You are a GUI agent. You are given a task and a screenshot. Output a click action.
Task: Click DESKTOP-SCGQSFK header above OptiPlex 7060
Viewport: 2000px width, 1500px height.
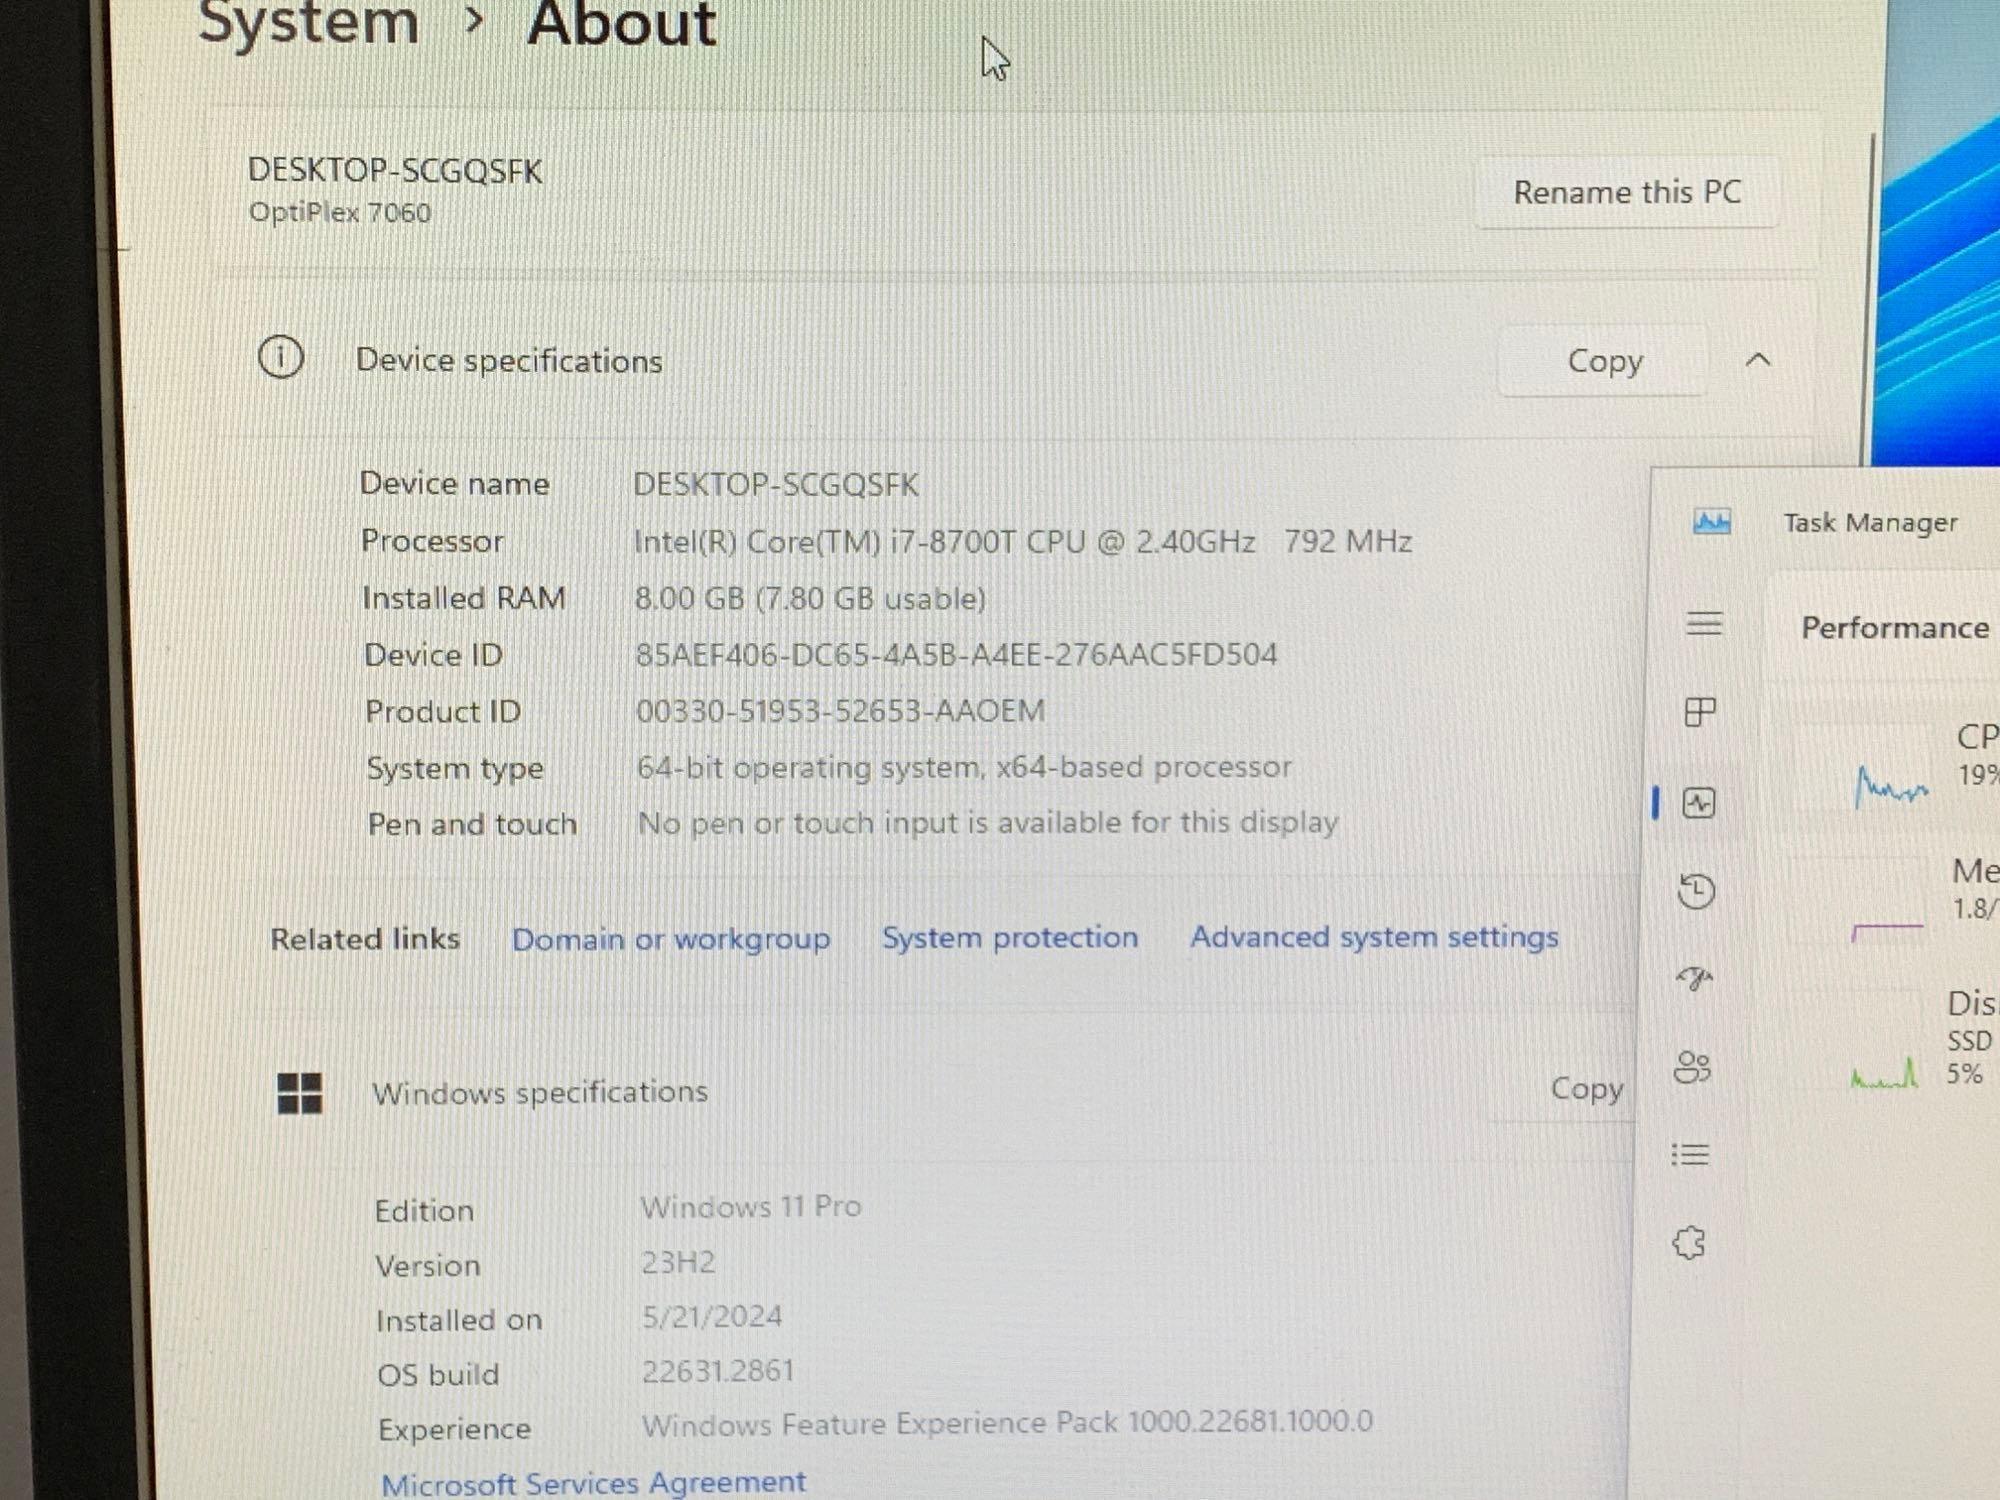pos(395,171)
